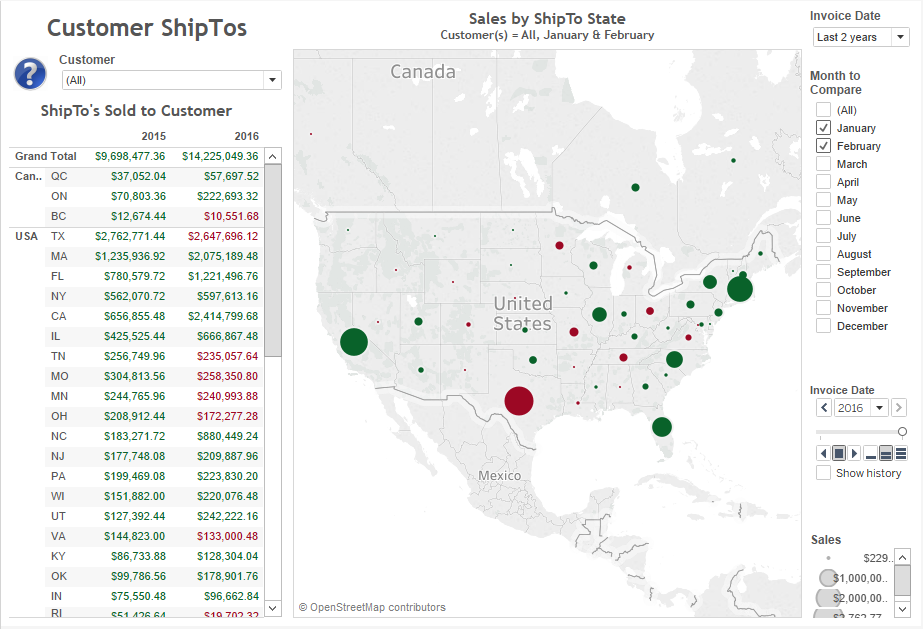Check the September checkbox
The width and height of the screenshot is (923, 629).
click(824, 272)
